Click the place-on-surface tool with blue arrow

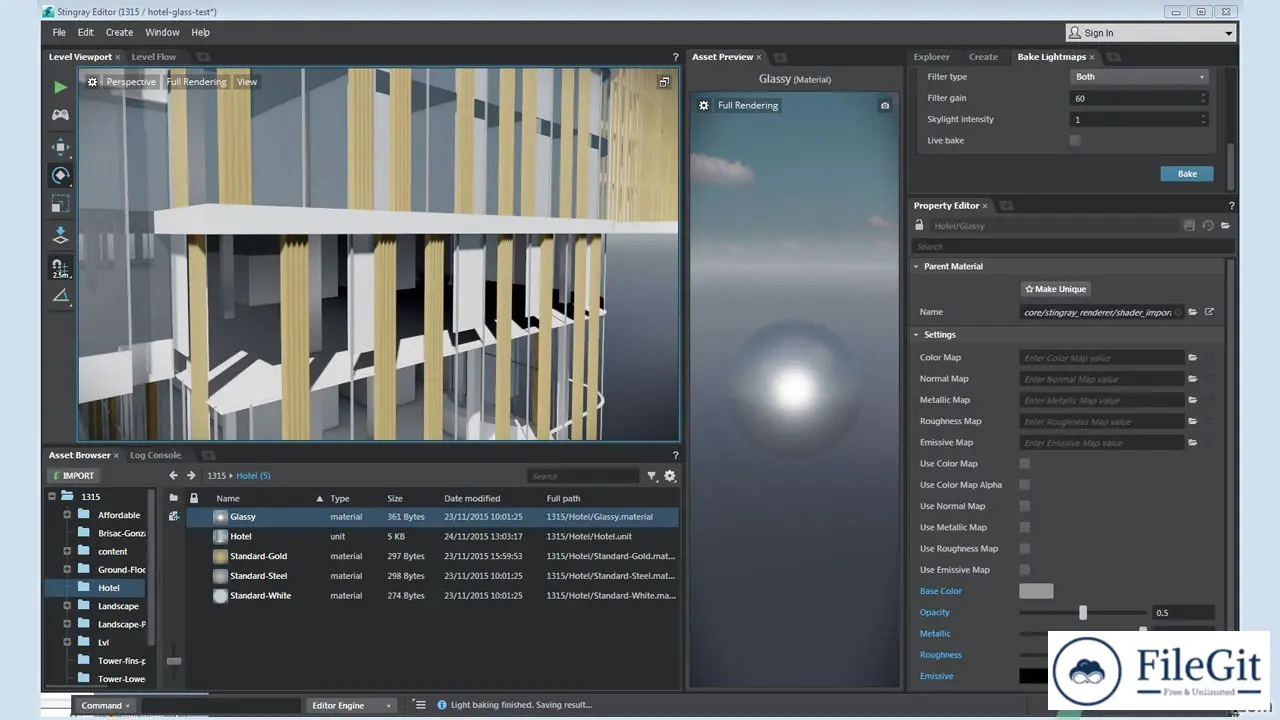pyautogui.click(x=60, y=235)
